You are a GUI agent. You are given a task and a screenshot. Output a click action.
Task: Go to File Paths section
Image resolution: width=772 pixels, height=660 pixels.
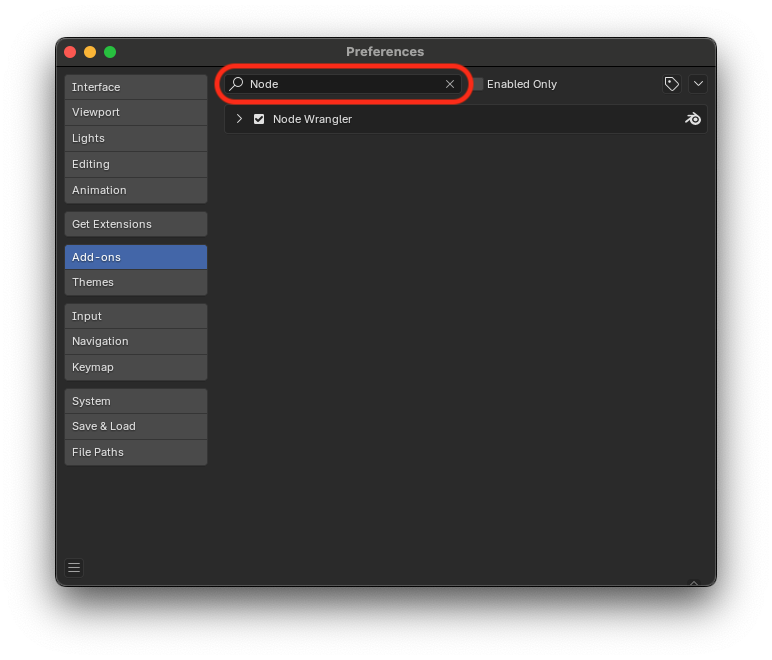136,452
